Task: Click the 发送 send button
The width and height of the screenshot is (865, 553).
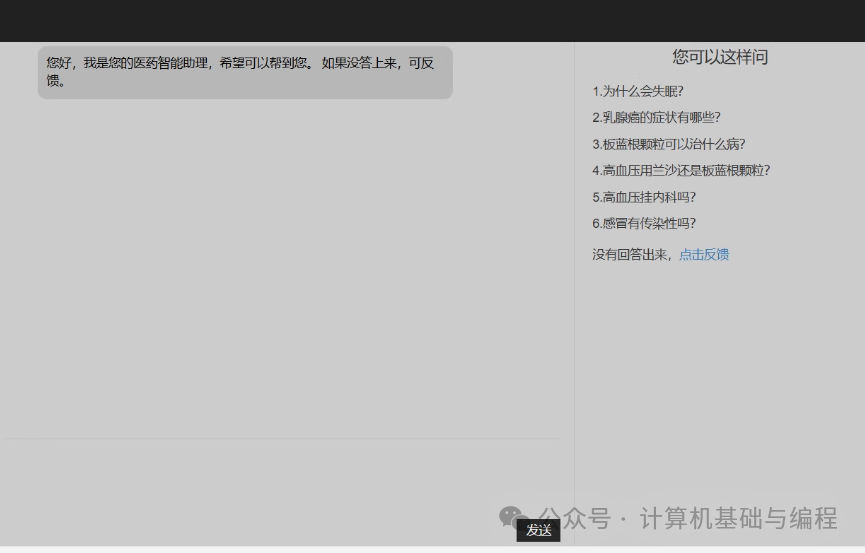Action: [x=538, y=530]
